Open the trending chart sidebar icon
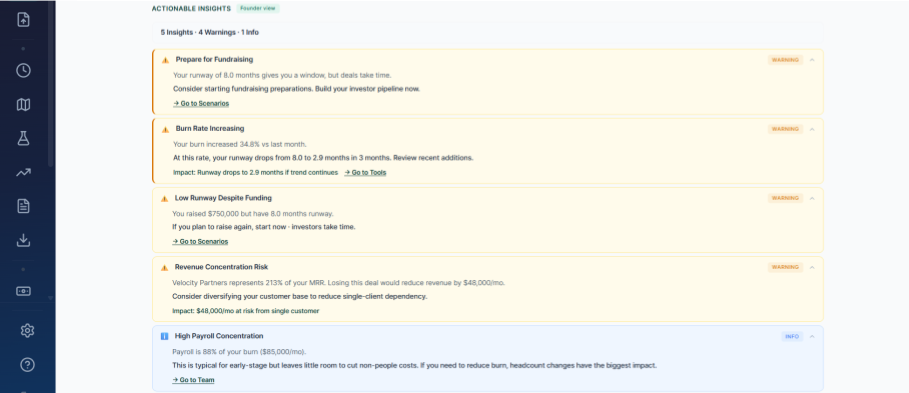 [x=23, y=172]
